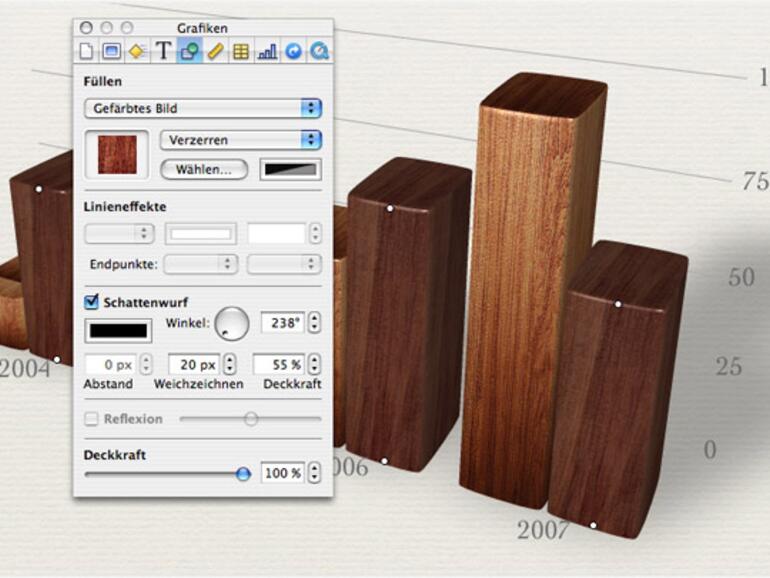Click the Füllen section heading
Screen dimensions: 770x578
pyautogui.click(x=103, y=82)
